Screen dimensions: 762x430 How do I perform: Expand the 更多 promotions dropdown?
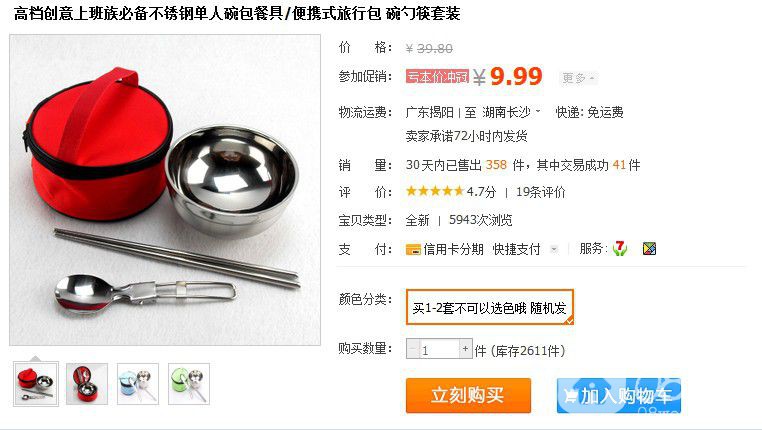tap(578, 78)
